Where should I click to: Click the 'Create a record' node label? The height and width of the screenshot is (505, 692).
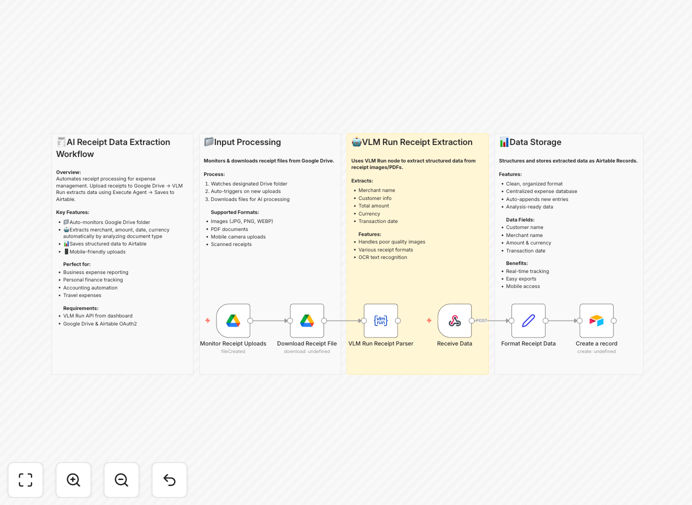[596, 343]
